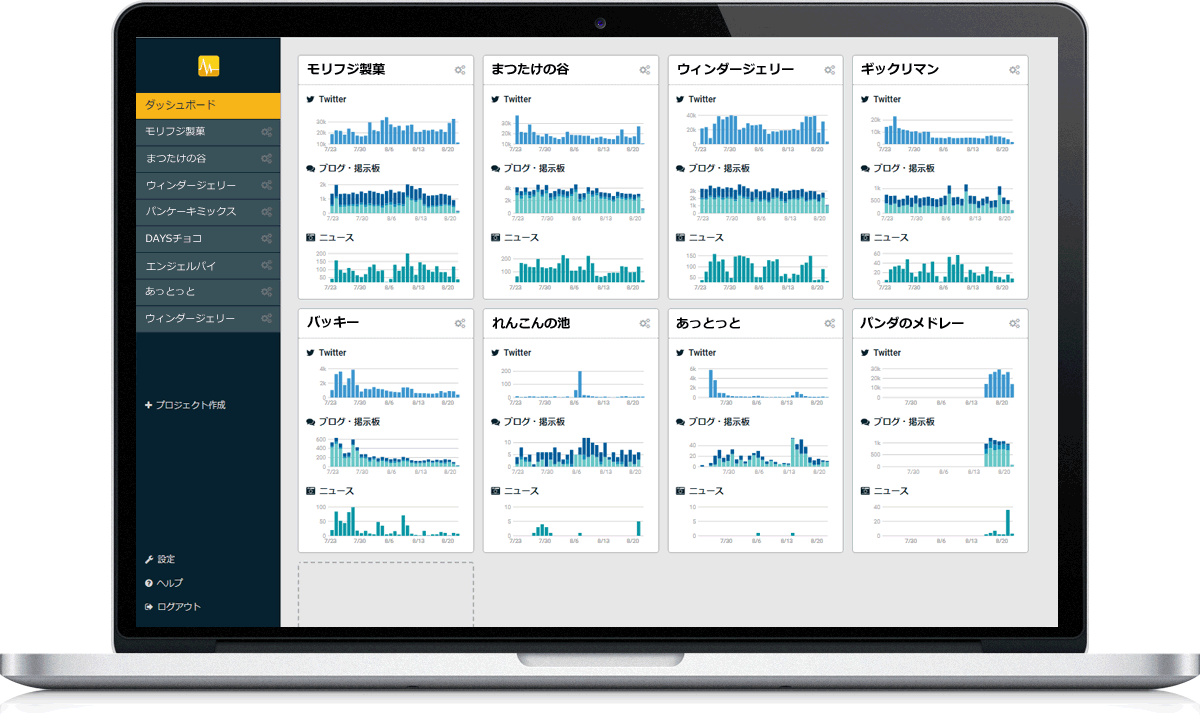This screenshot has width=1200, height=716.
Task: Click the yellow app logo icon
Action: 208,67
